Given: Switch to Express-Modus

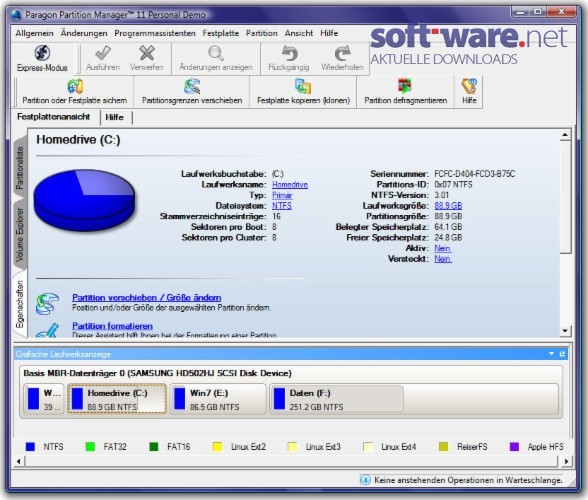Looking at the screenshot, I should [42, 59].
